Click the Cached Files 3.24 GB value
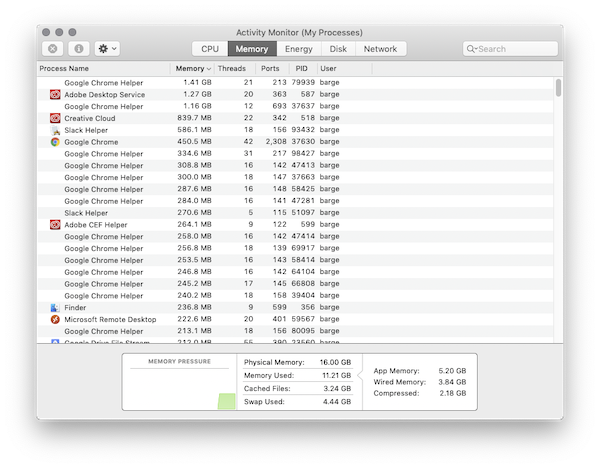 [337, 388]
